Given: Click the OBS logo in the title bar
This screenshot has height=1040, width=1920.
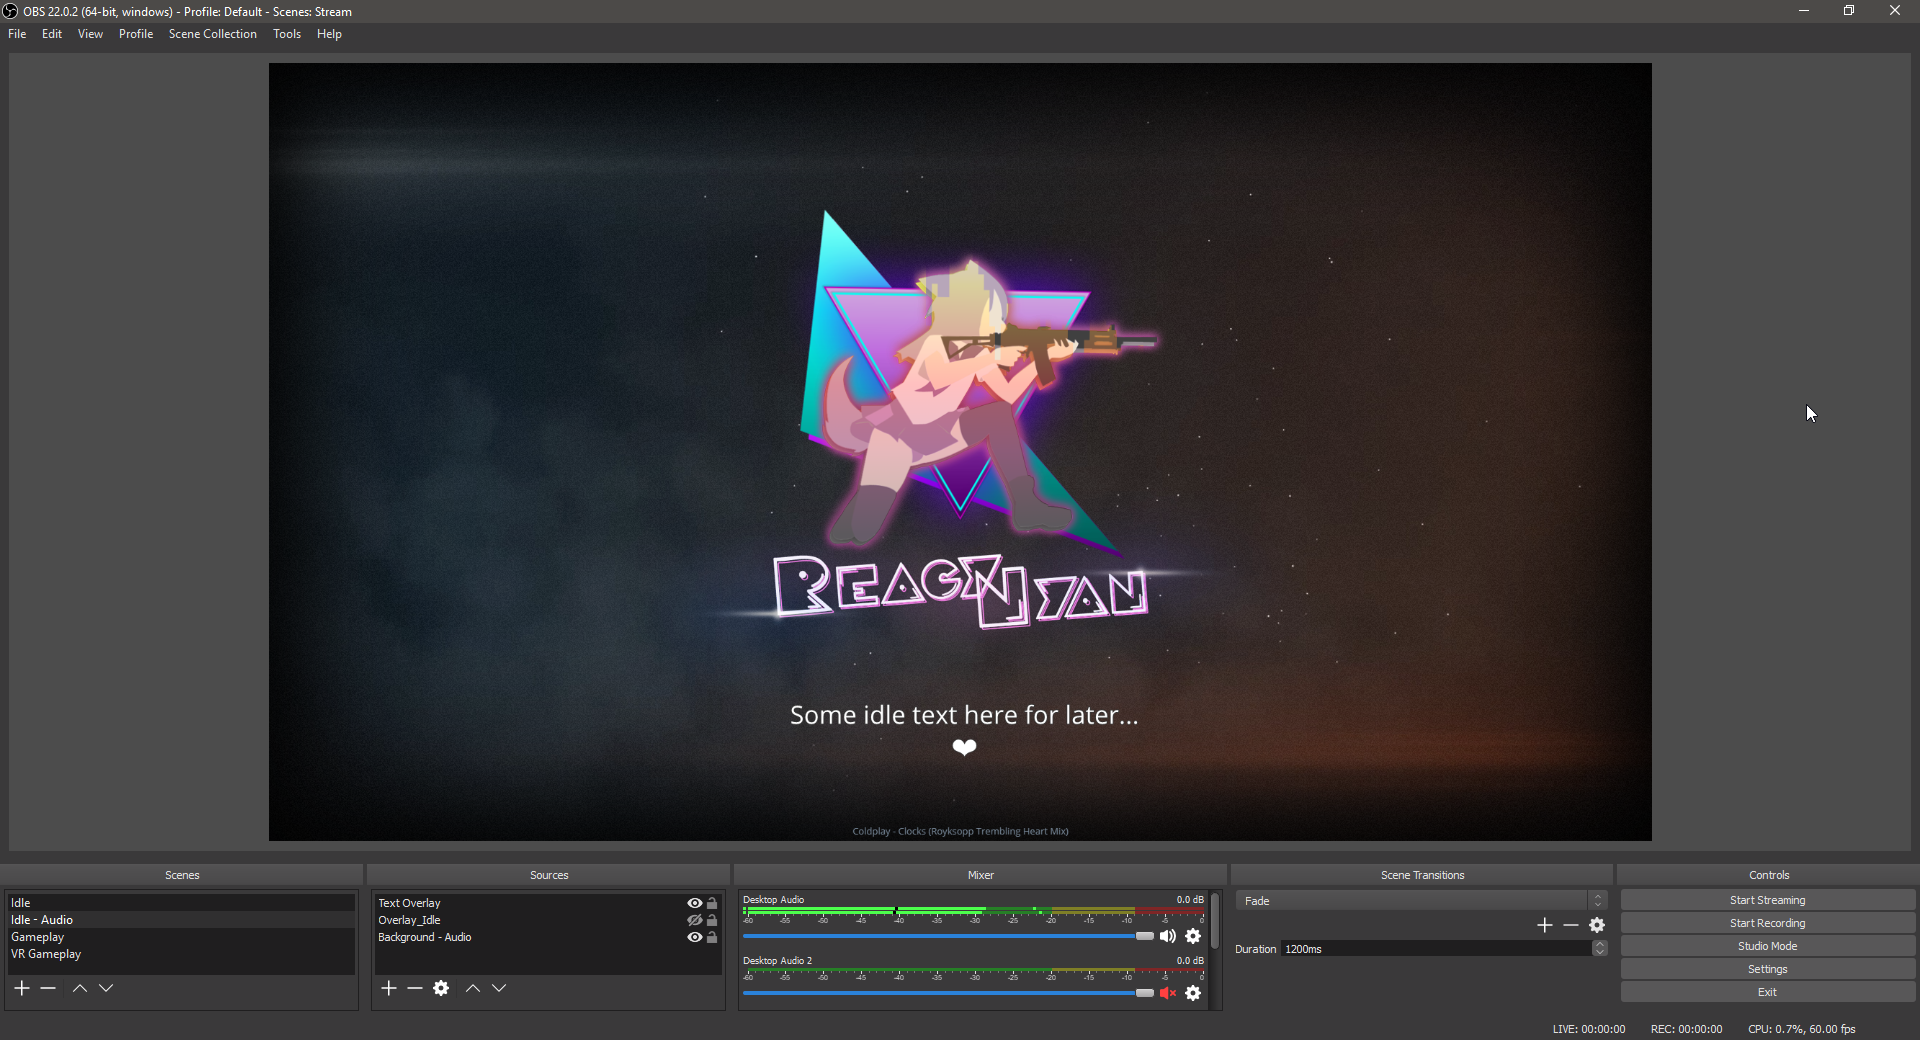Looking at the screenshot, I should point(10,11).
